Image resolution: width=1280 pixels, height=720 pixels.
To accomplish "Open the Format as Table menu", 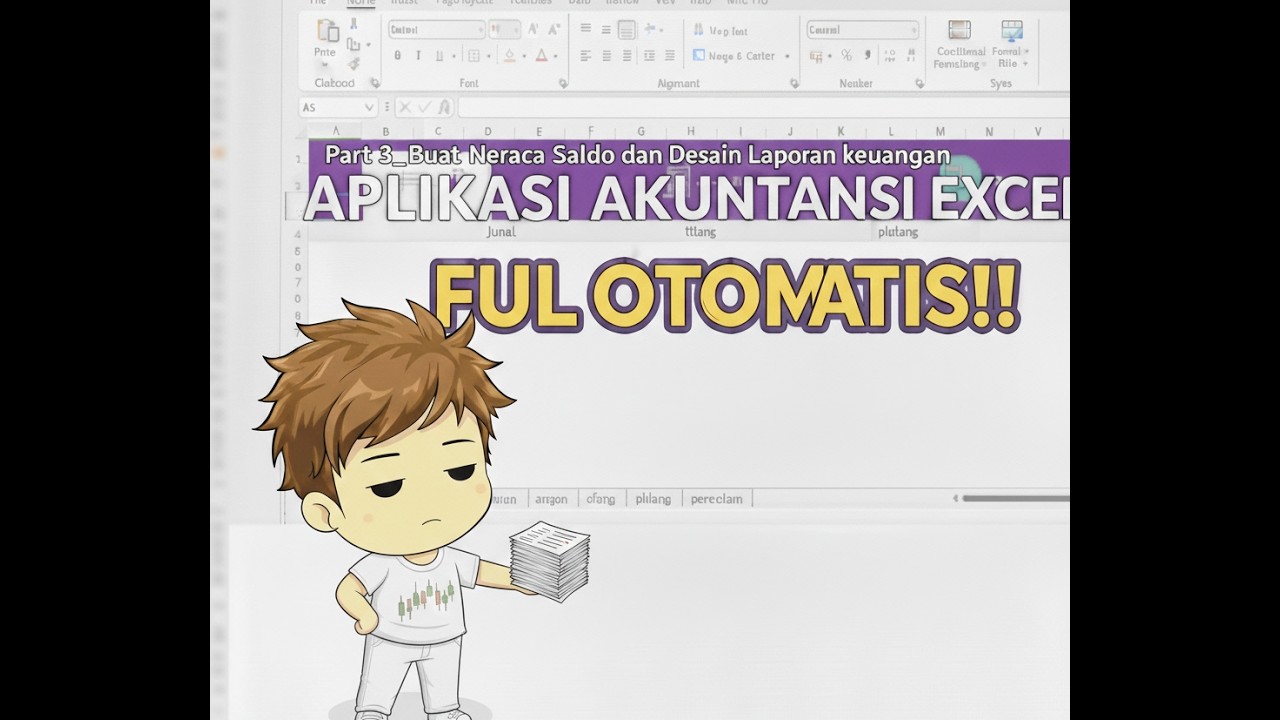I will (1011, 45).
